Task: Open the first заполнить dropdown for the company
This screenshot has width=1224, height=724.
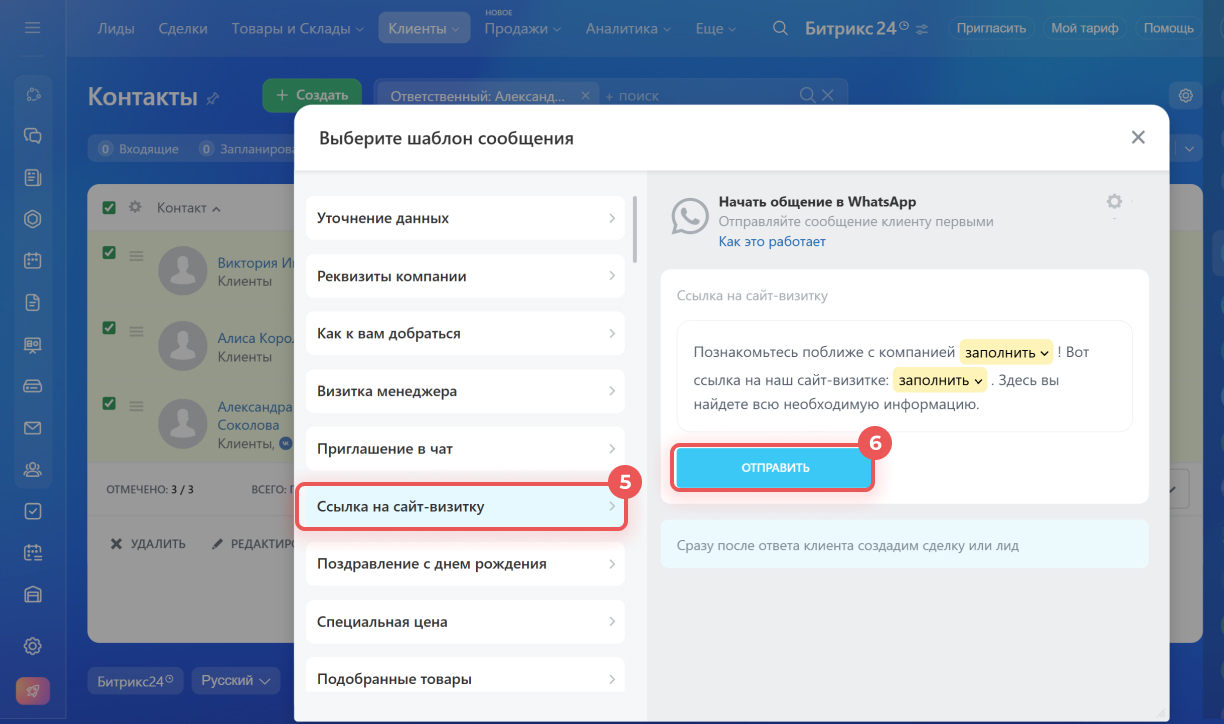Action: [x=1006, y=353]
